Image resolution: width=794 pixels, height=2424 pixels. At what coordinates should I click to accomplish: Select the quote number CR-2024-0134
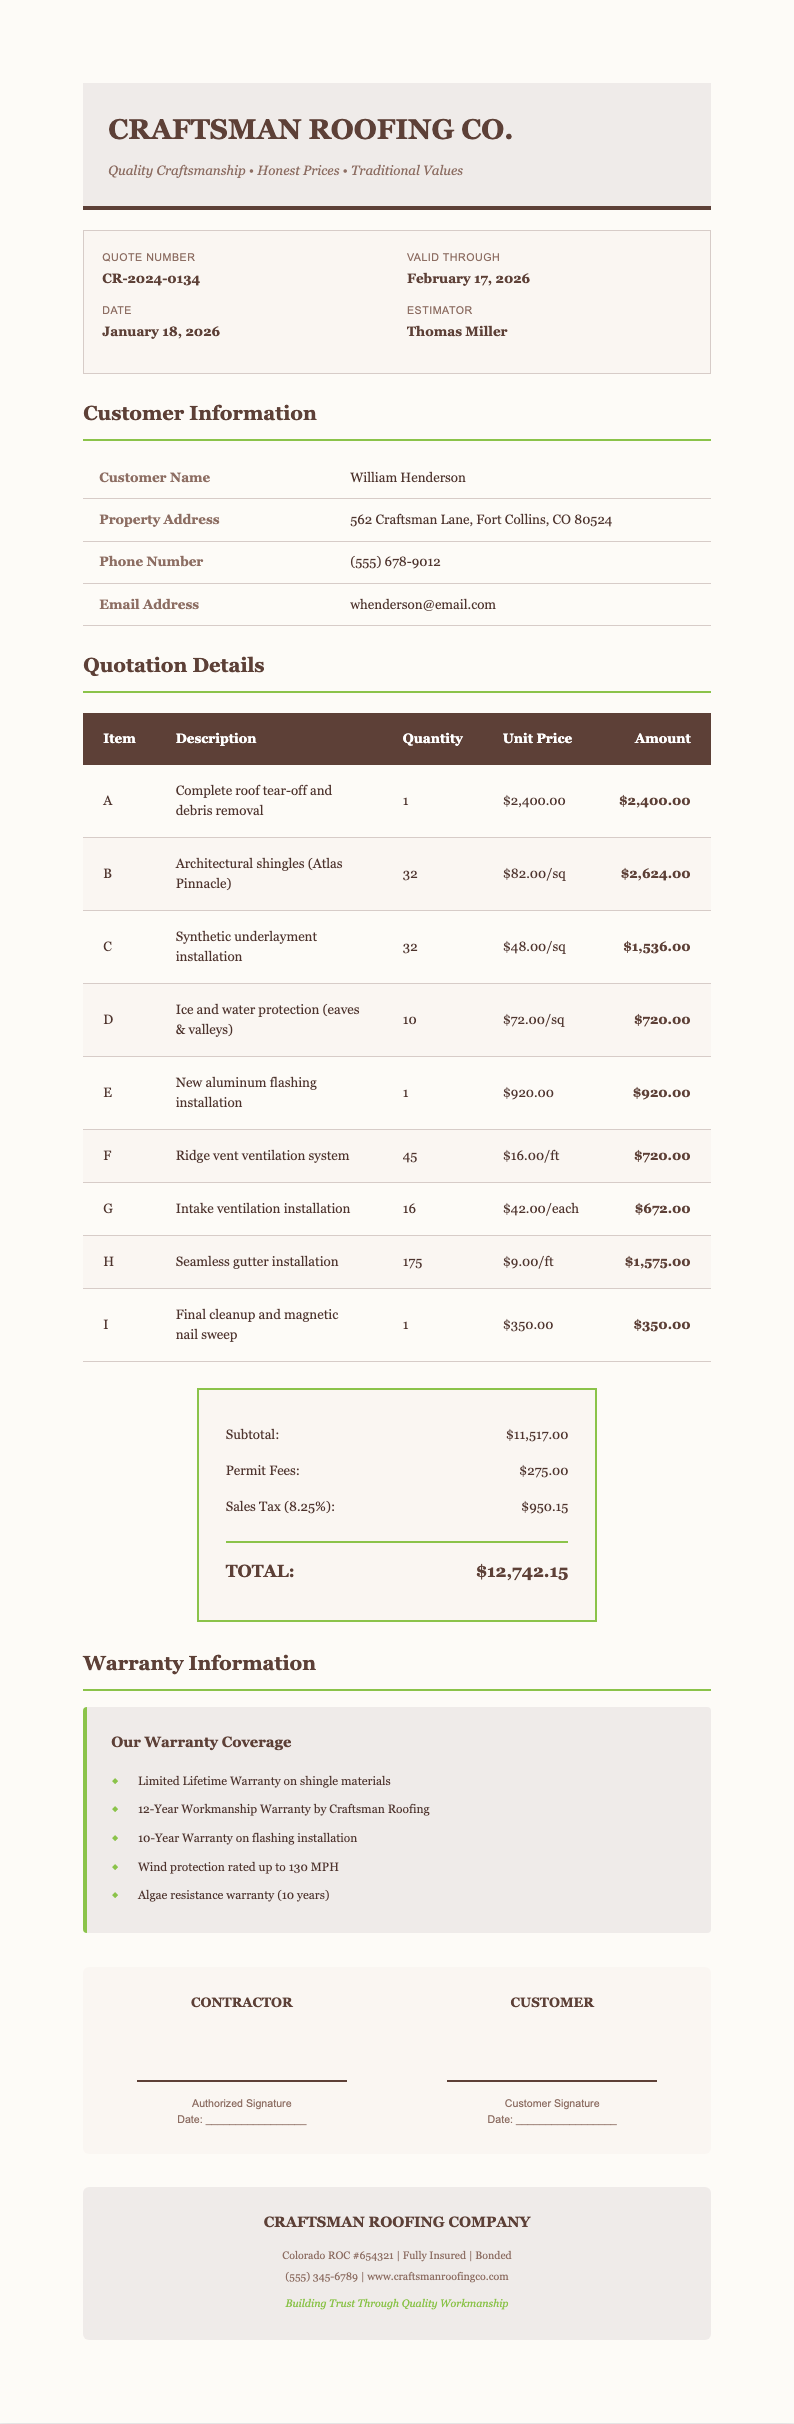pos(151,279)
